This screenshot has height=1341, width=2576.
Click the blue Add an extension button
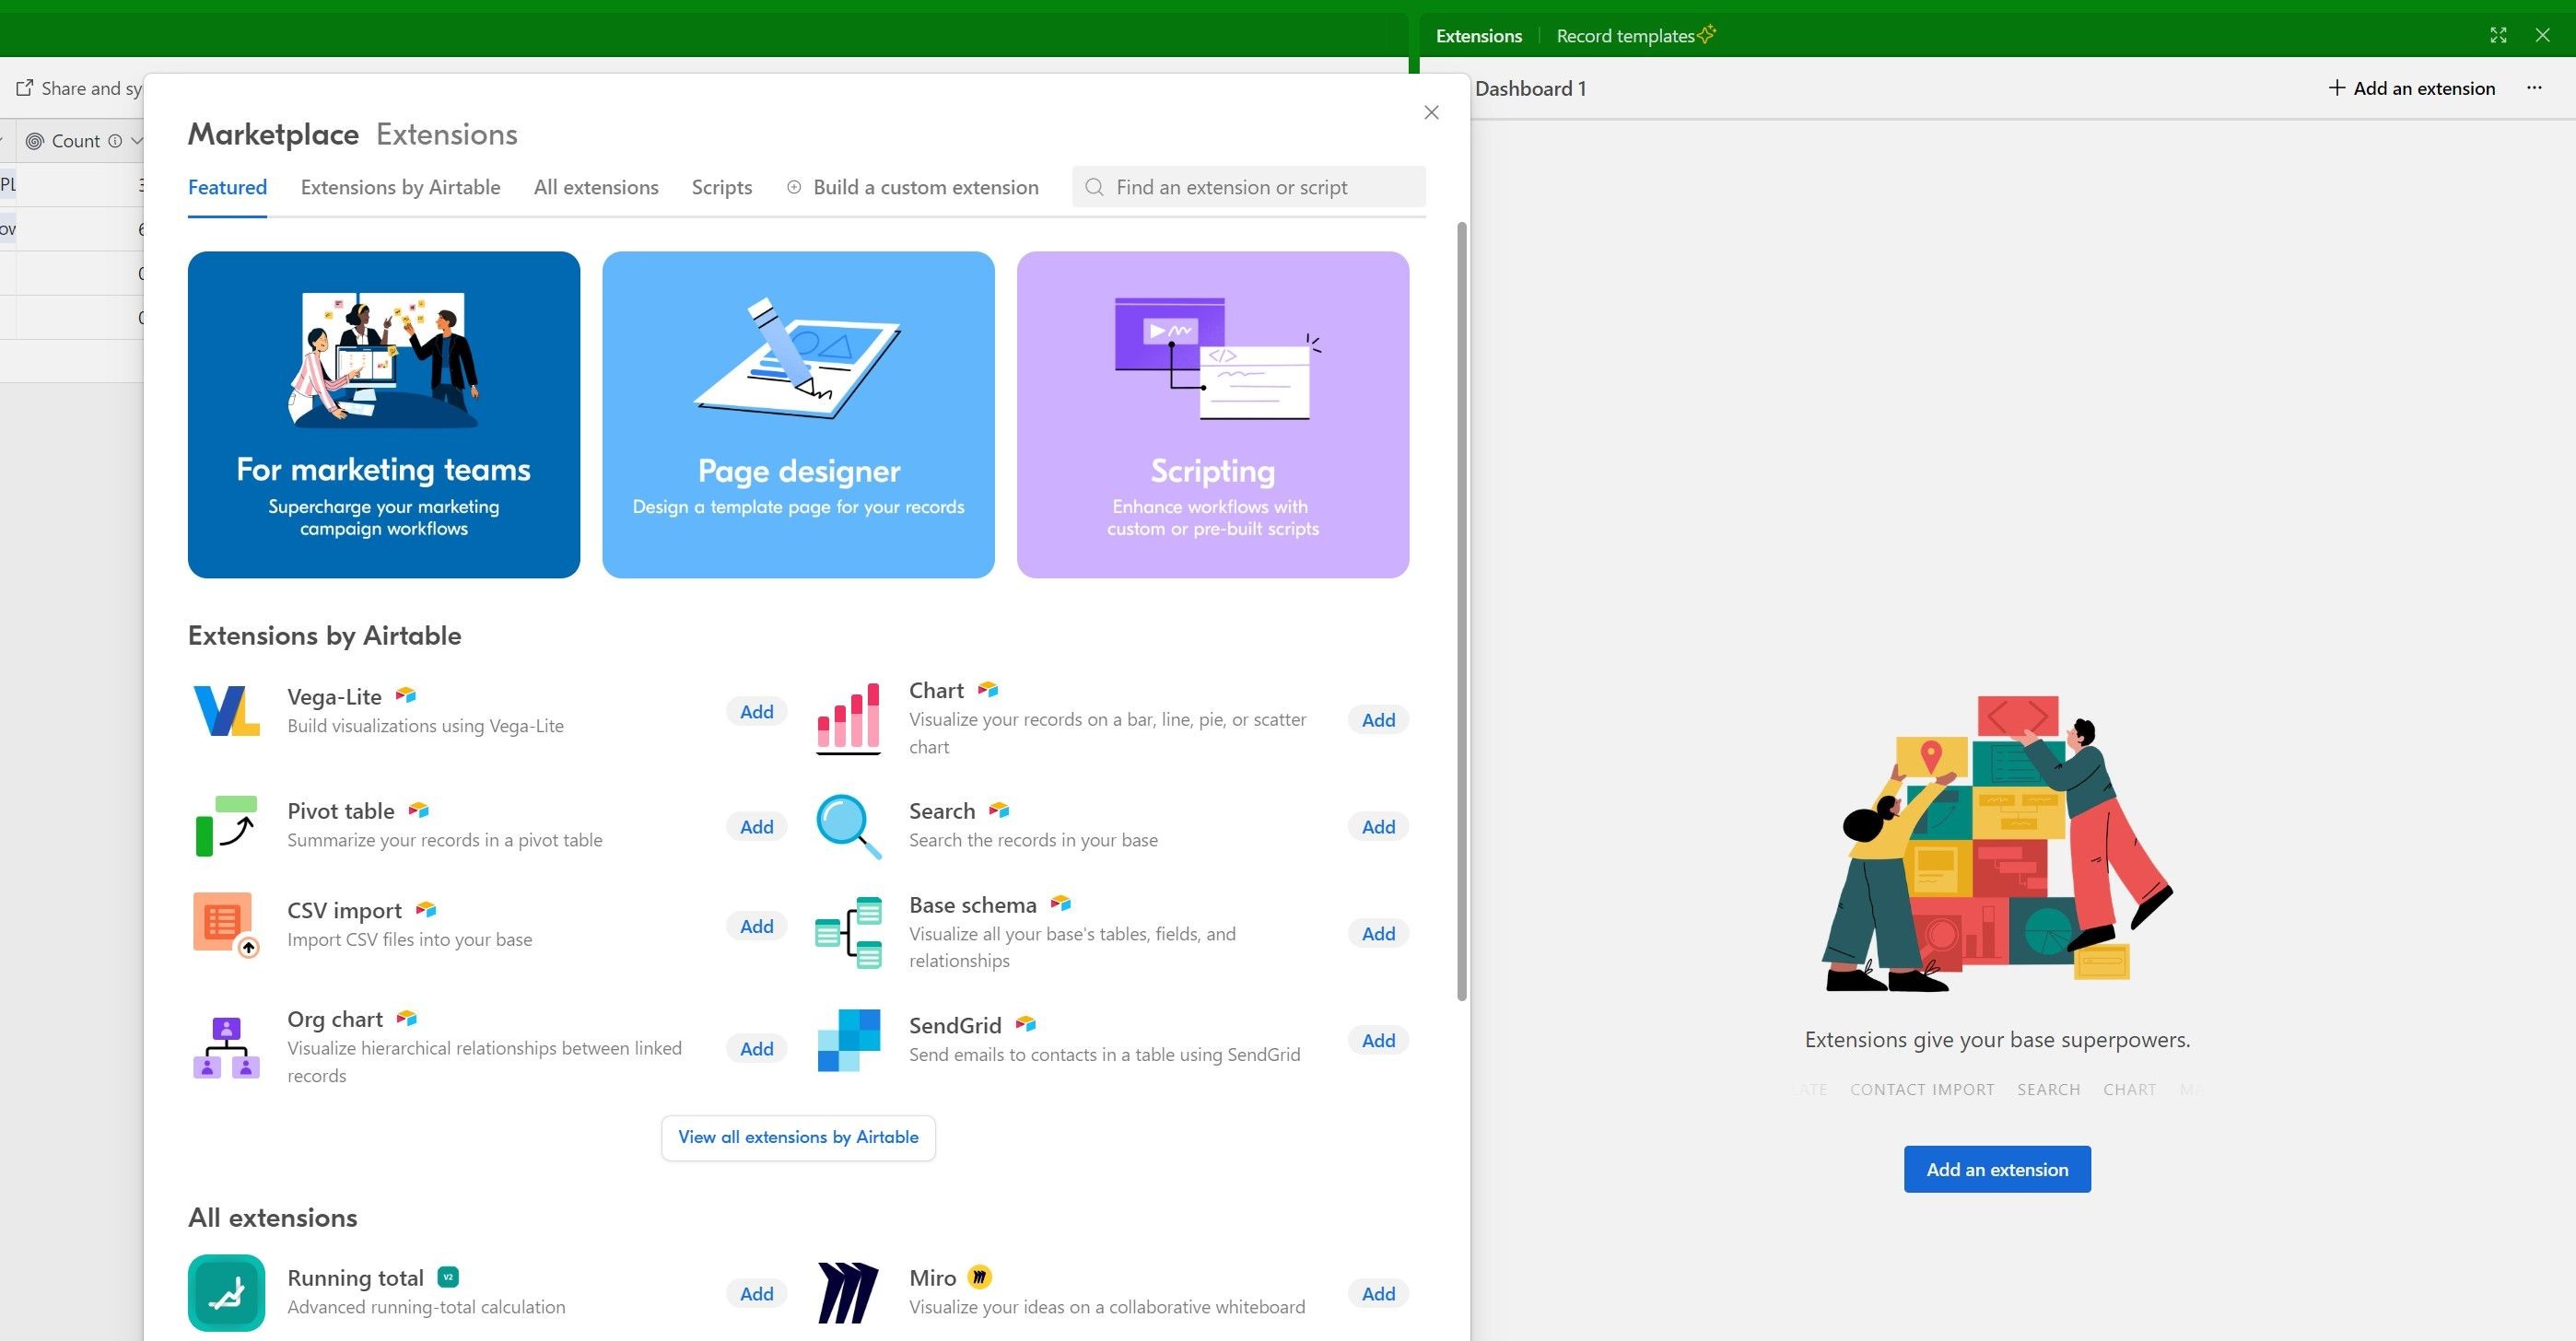pos(1997,1169)
